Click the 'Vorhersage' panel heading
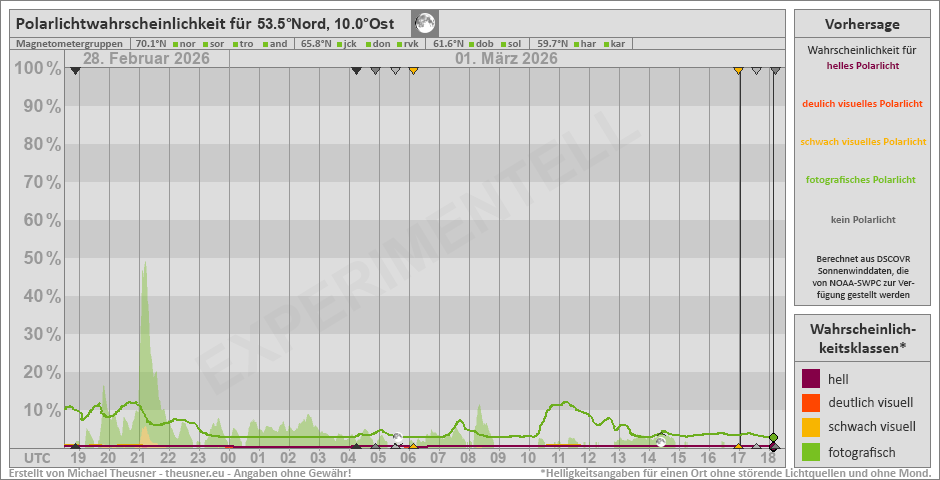Image resolution: width=940 pixels, height=480 pixels. pos(862,24)
